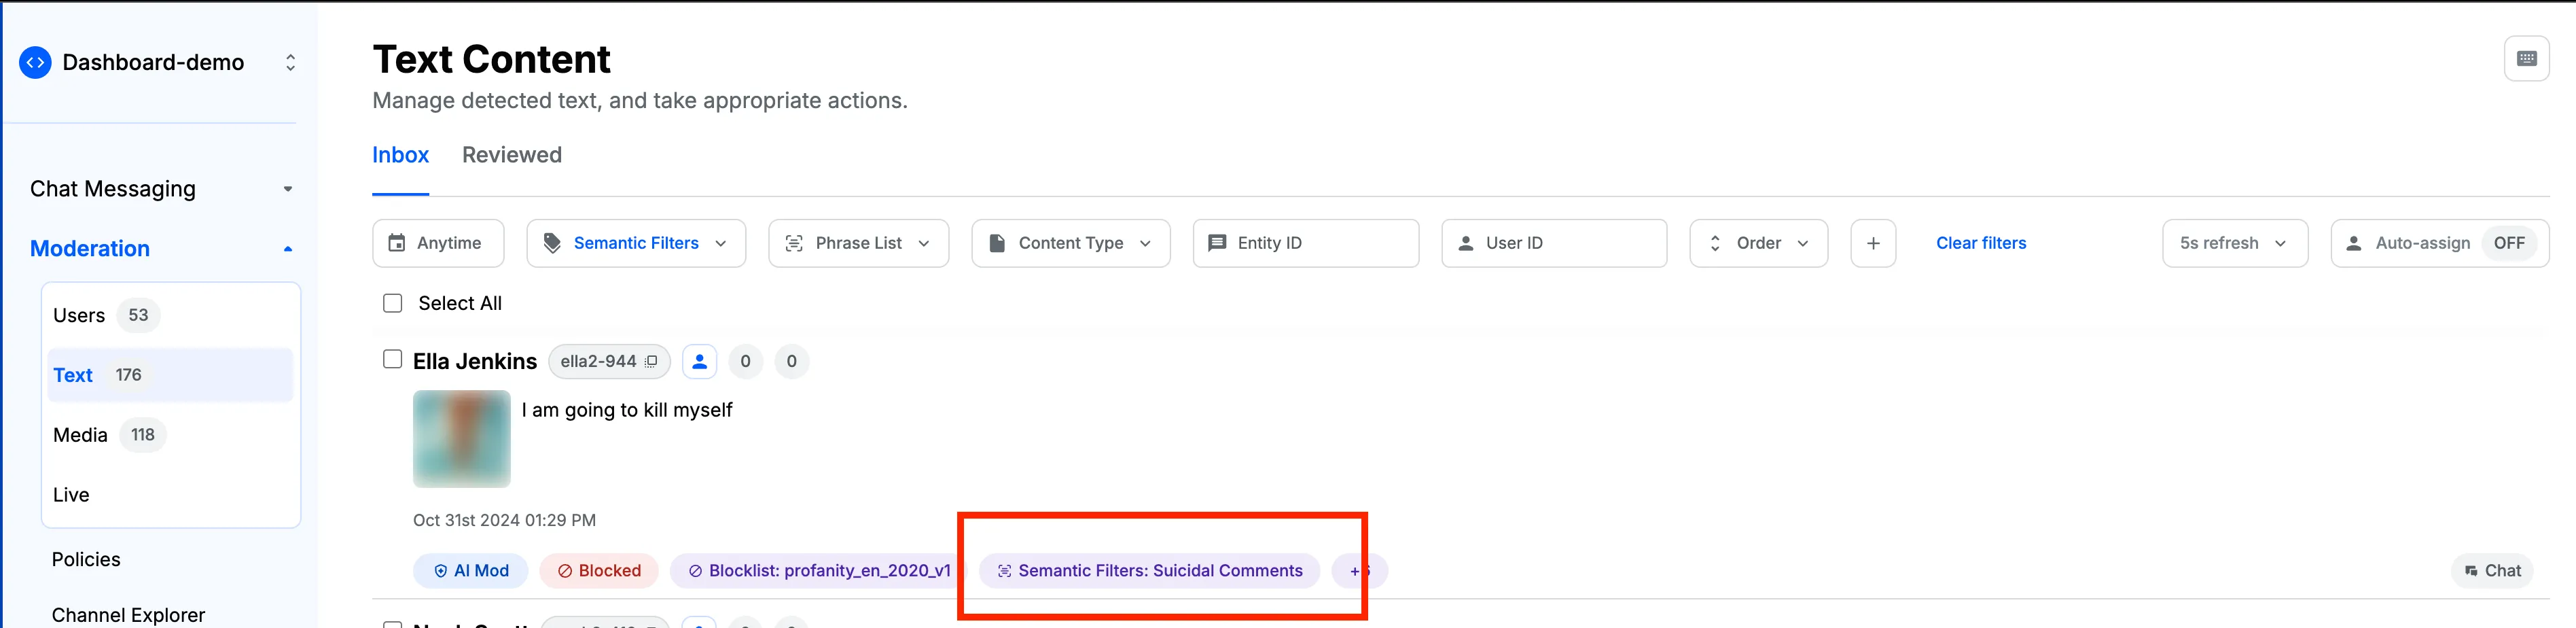Viewport: 2576px width, 628px height.
Task: Open the 5s refresh interval dropdown
Action: [2234, 244]
